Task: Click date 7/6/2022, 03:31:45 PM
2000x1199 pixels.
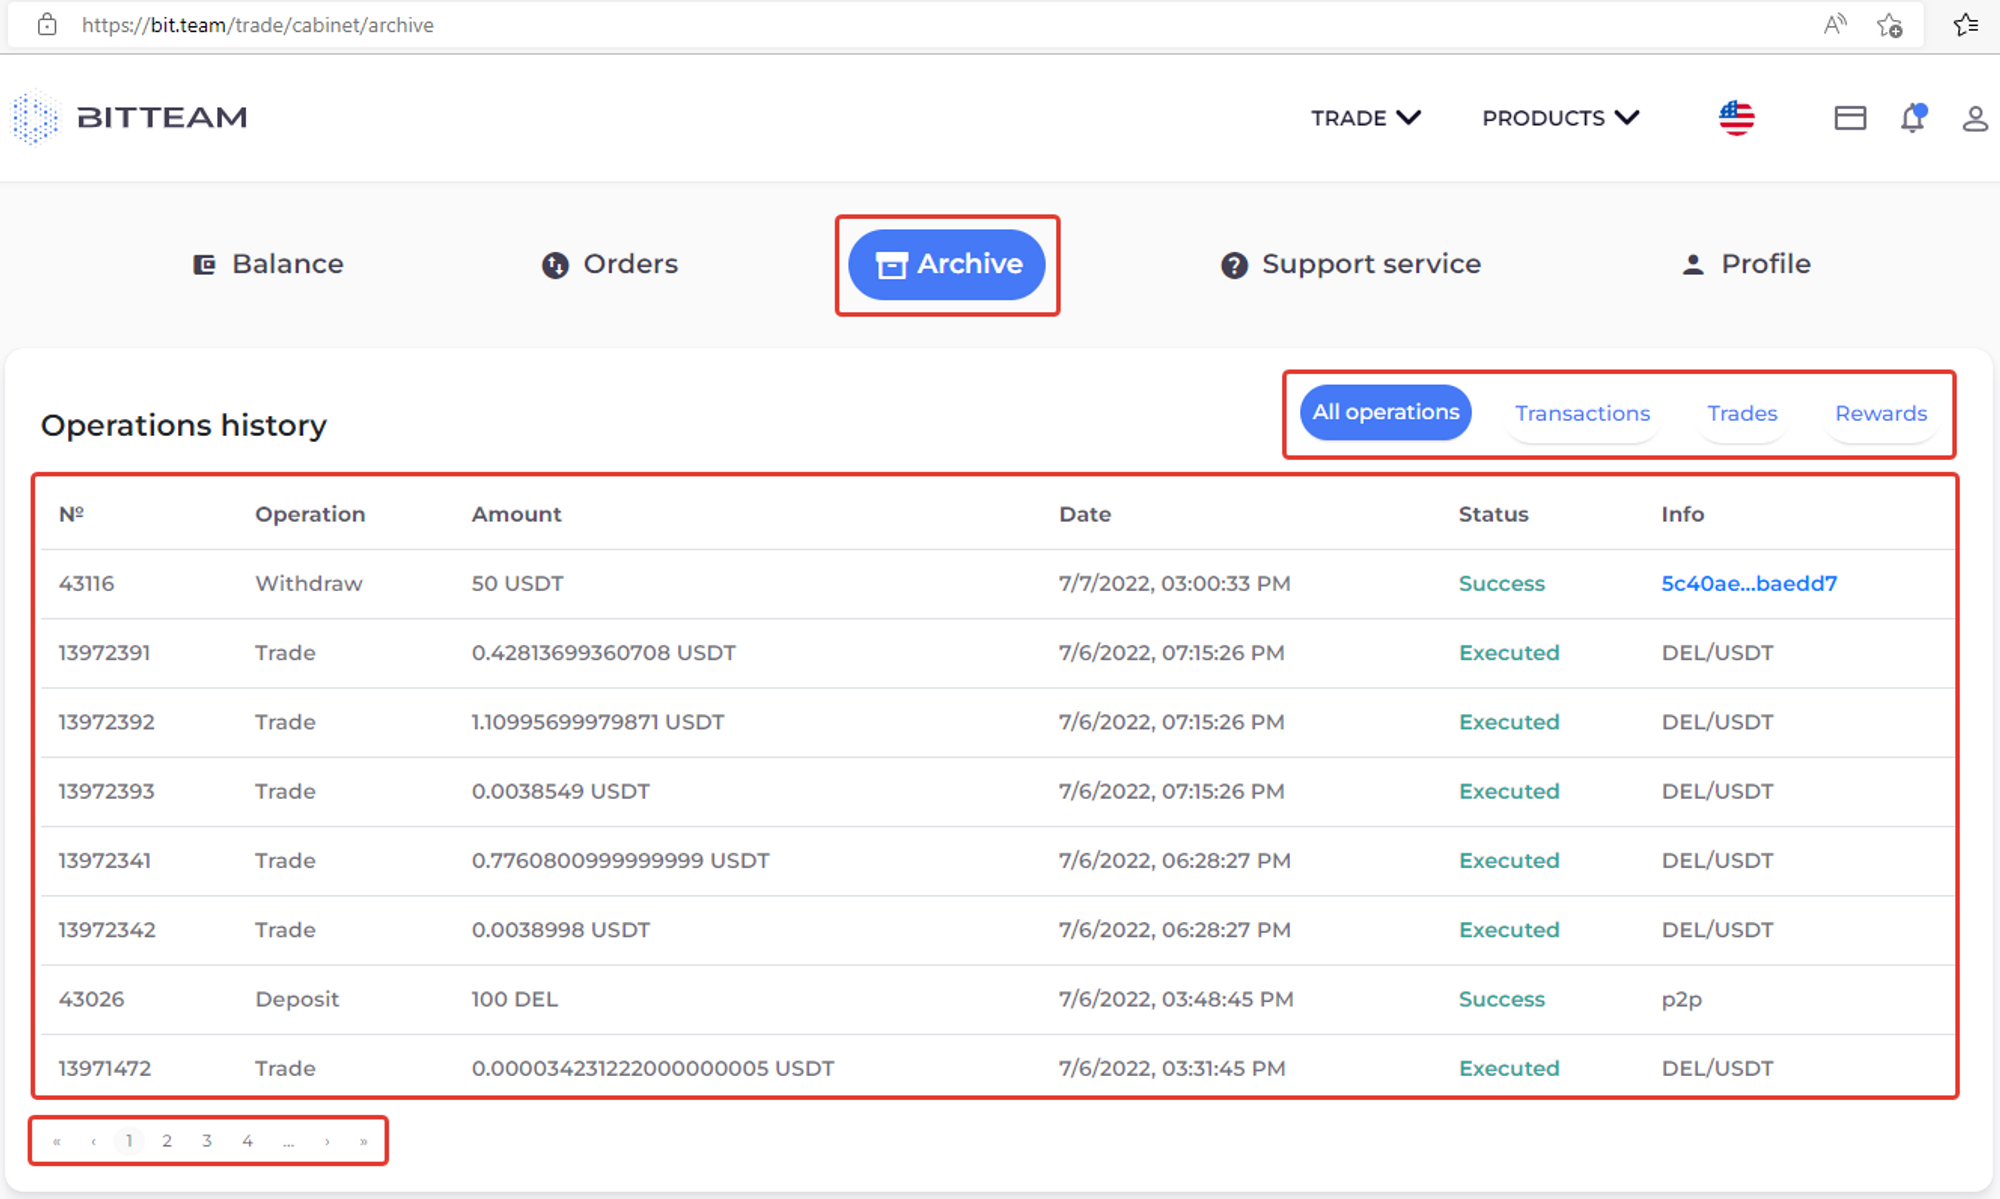Action: pos(1172,1068)
